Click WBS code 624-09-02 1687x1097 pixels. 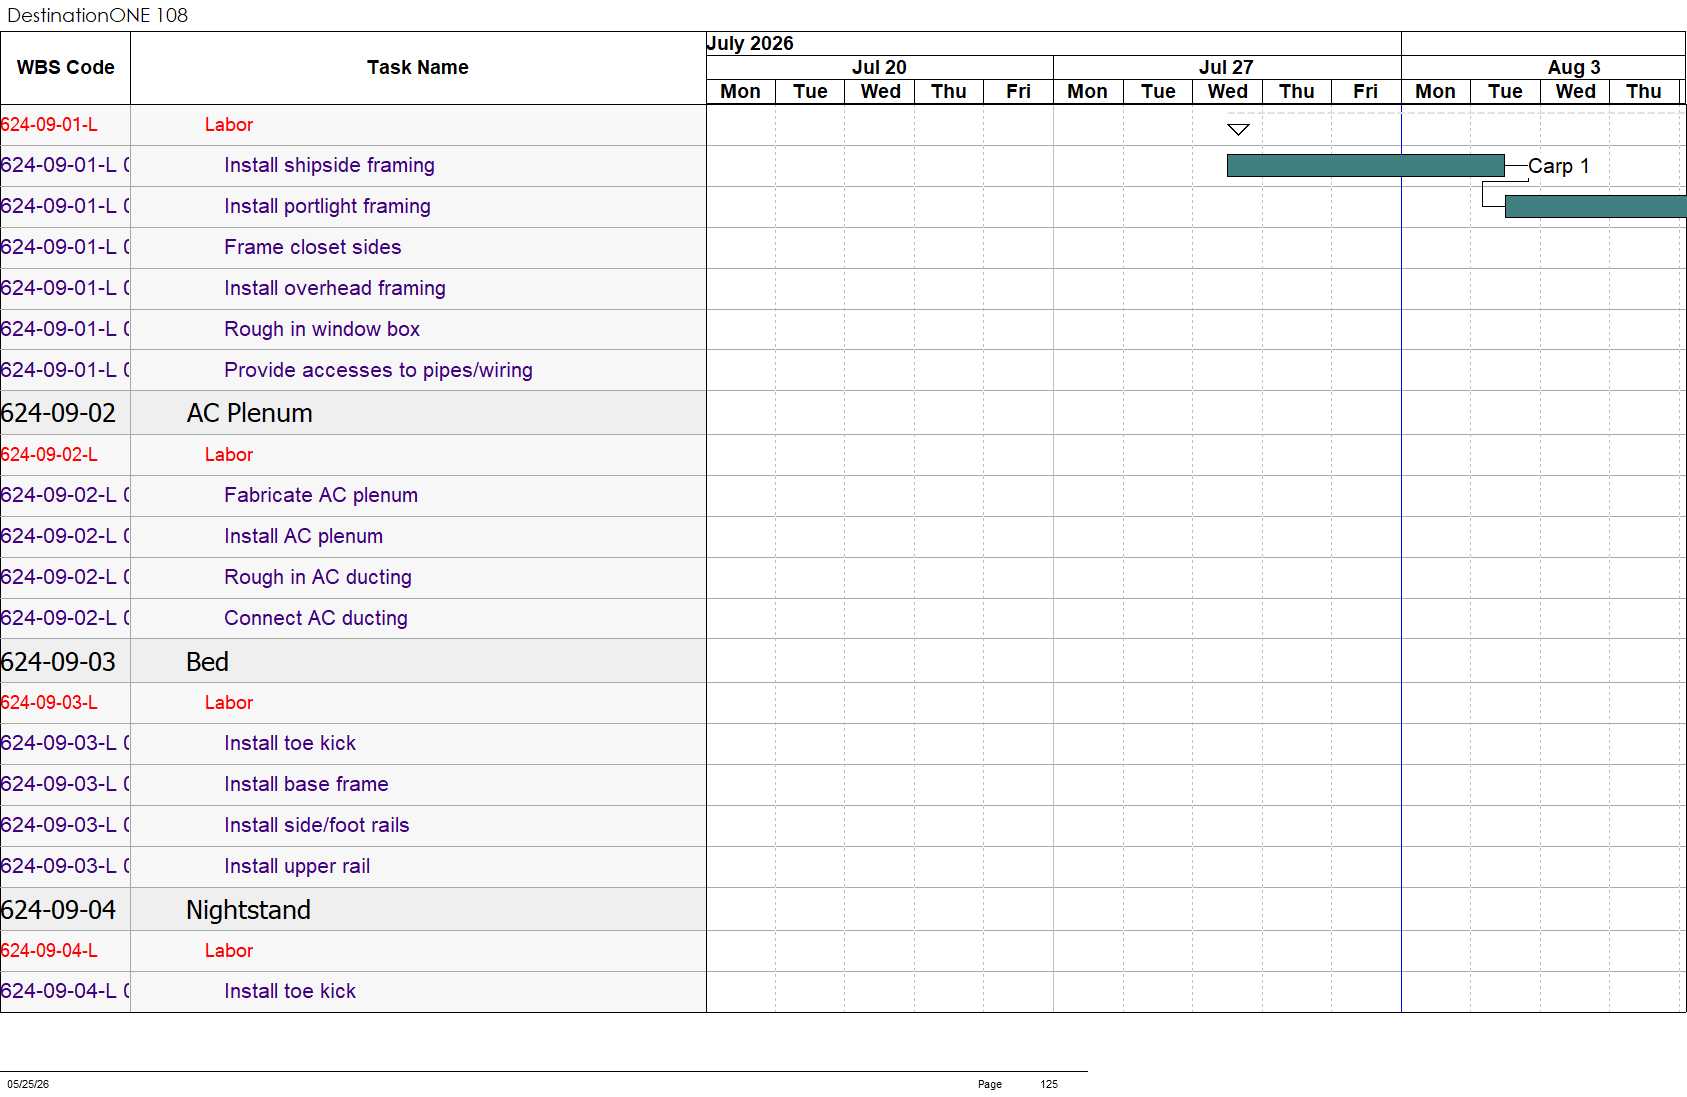58,413
